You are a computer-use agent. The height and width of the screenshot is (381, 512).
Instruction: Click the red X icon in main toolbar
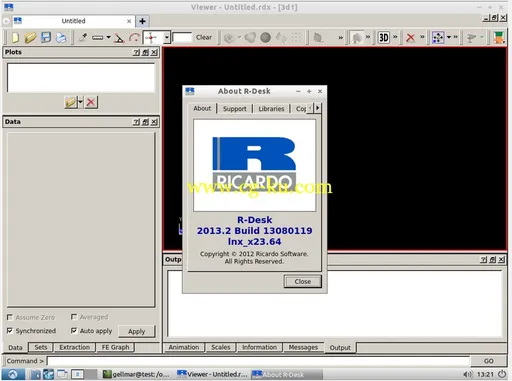(x=410, y=38)
